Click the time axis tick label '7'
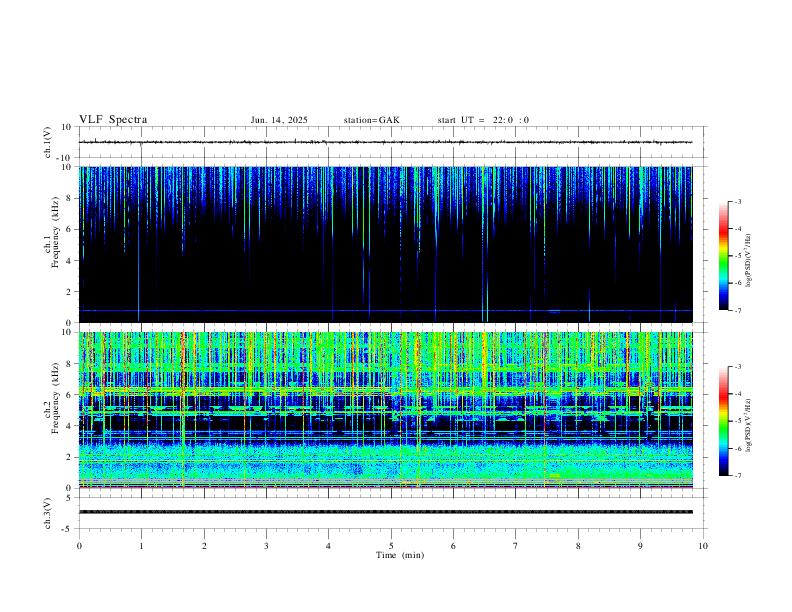 tap(516, 546)
